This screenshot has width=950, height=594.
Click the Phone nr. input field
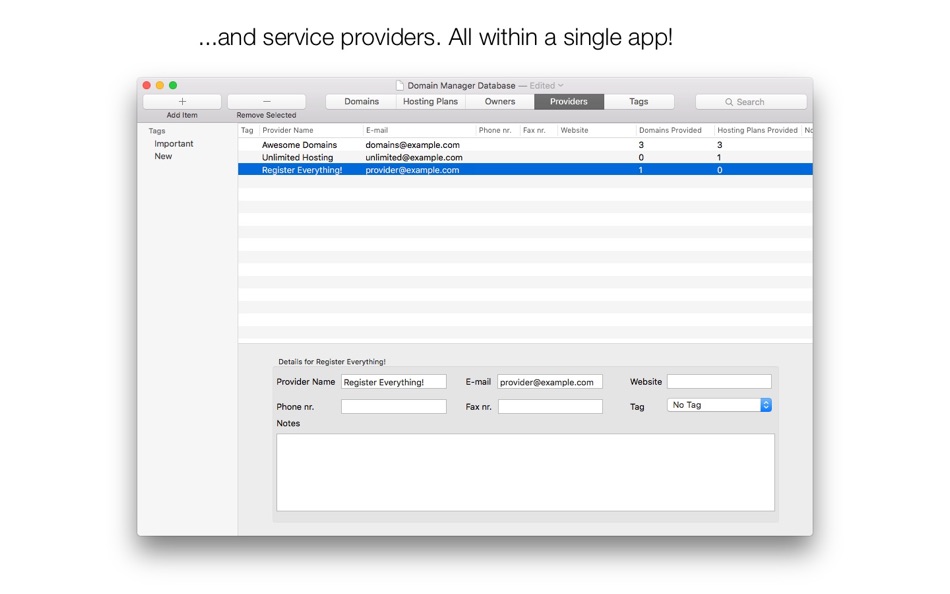point(394,406)
